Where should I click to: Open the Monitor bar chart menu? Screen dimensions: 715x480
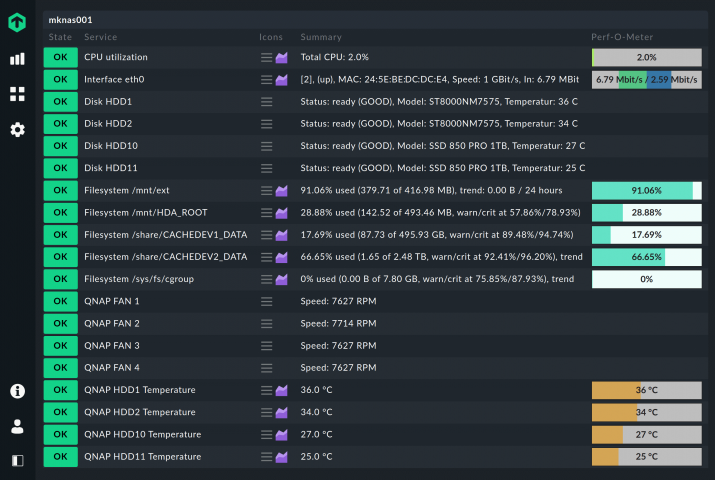pos(17,58)
